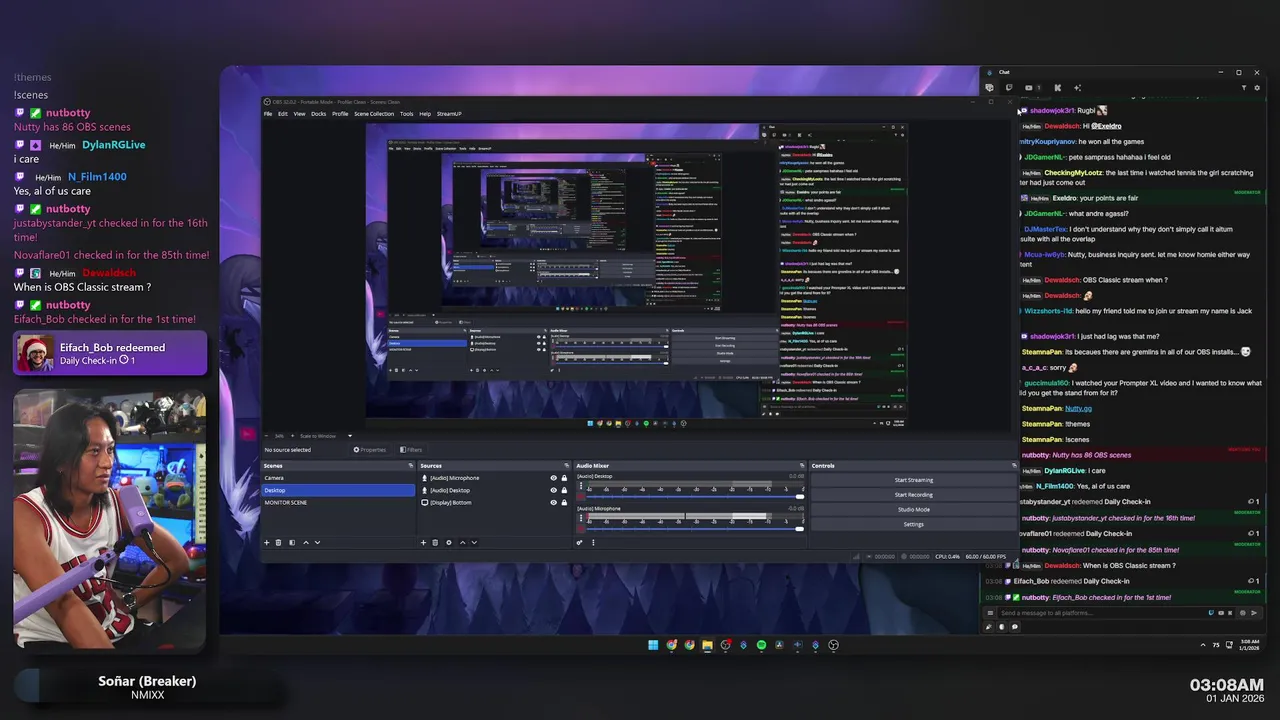The height and width of the screenshot is (720, 1280).
Task: Open the File menu in OBS
Action: [x=268, y=114]
